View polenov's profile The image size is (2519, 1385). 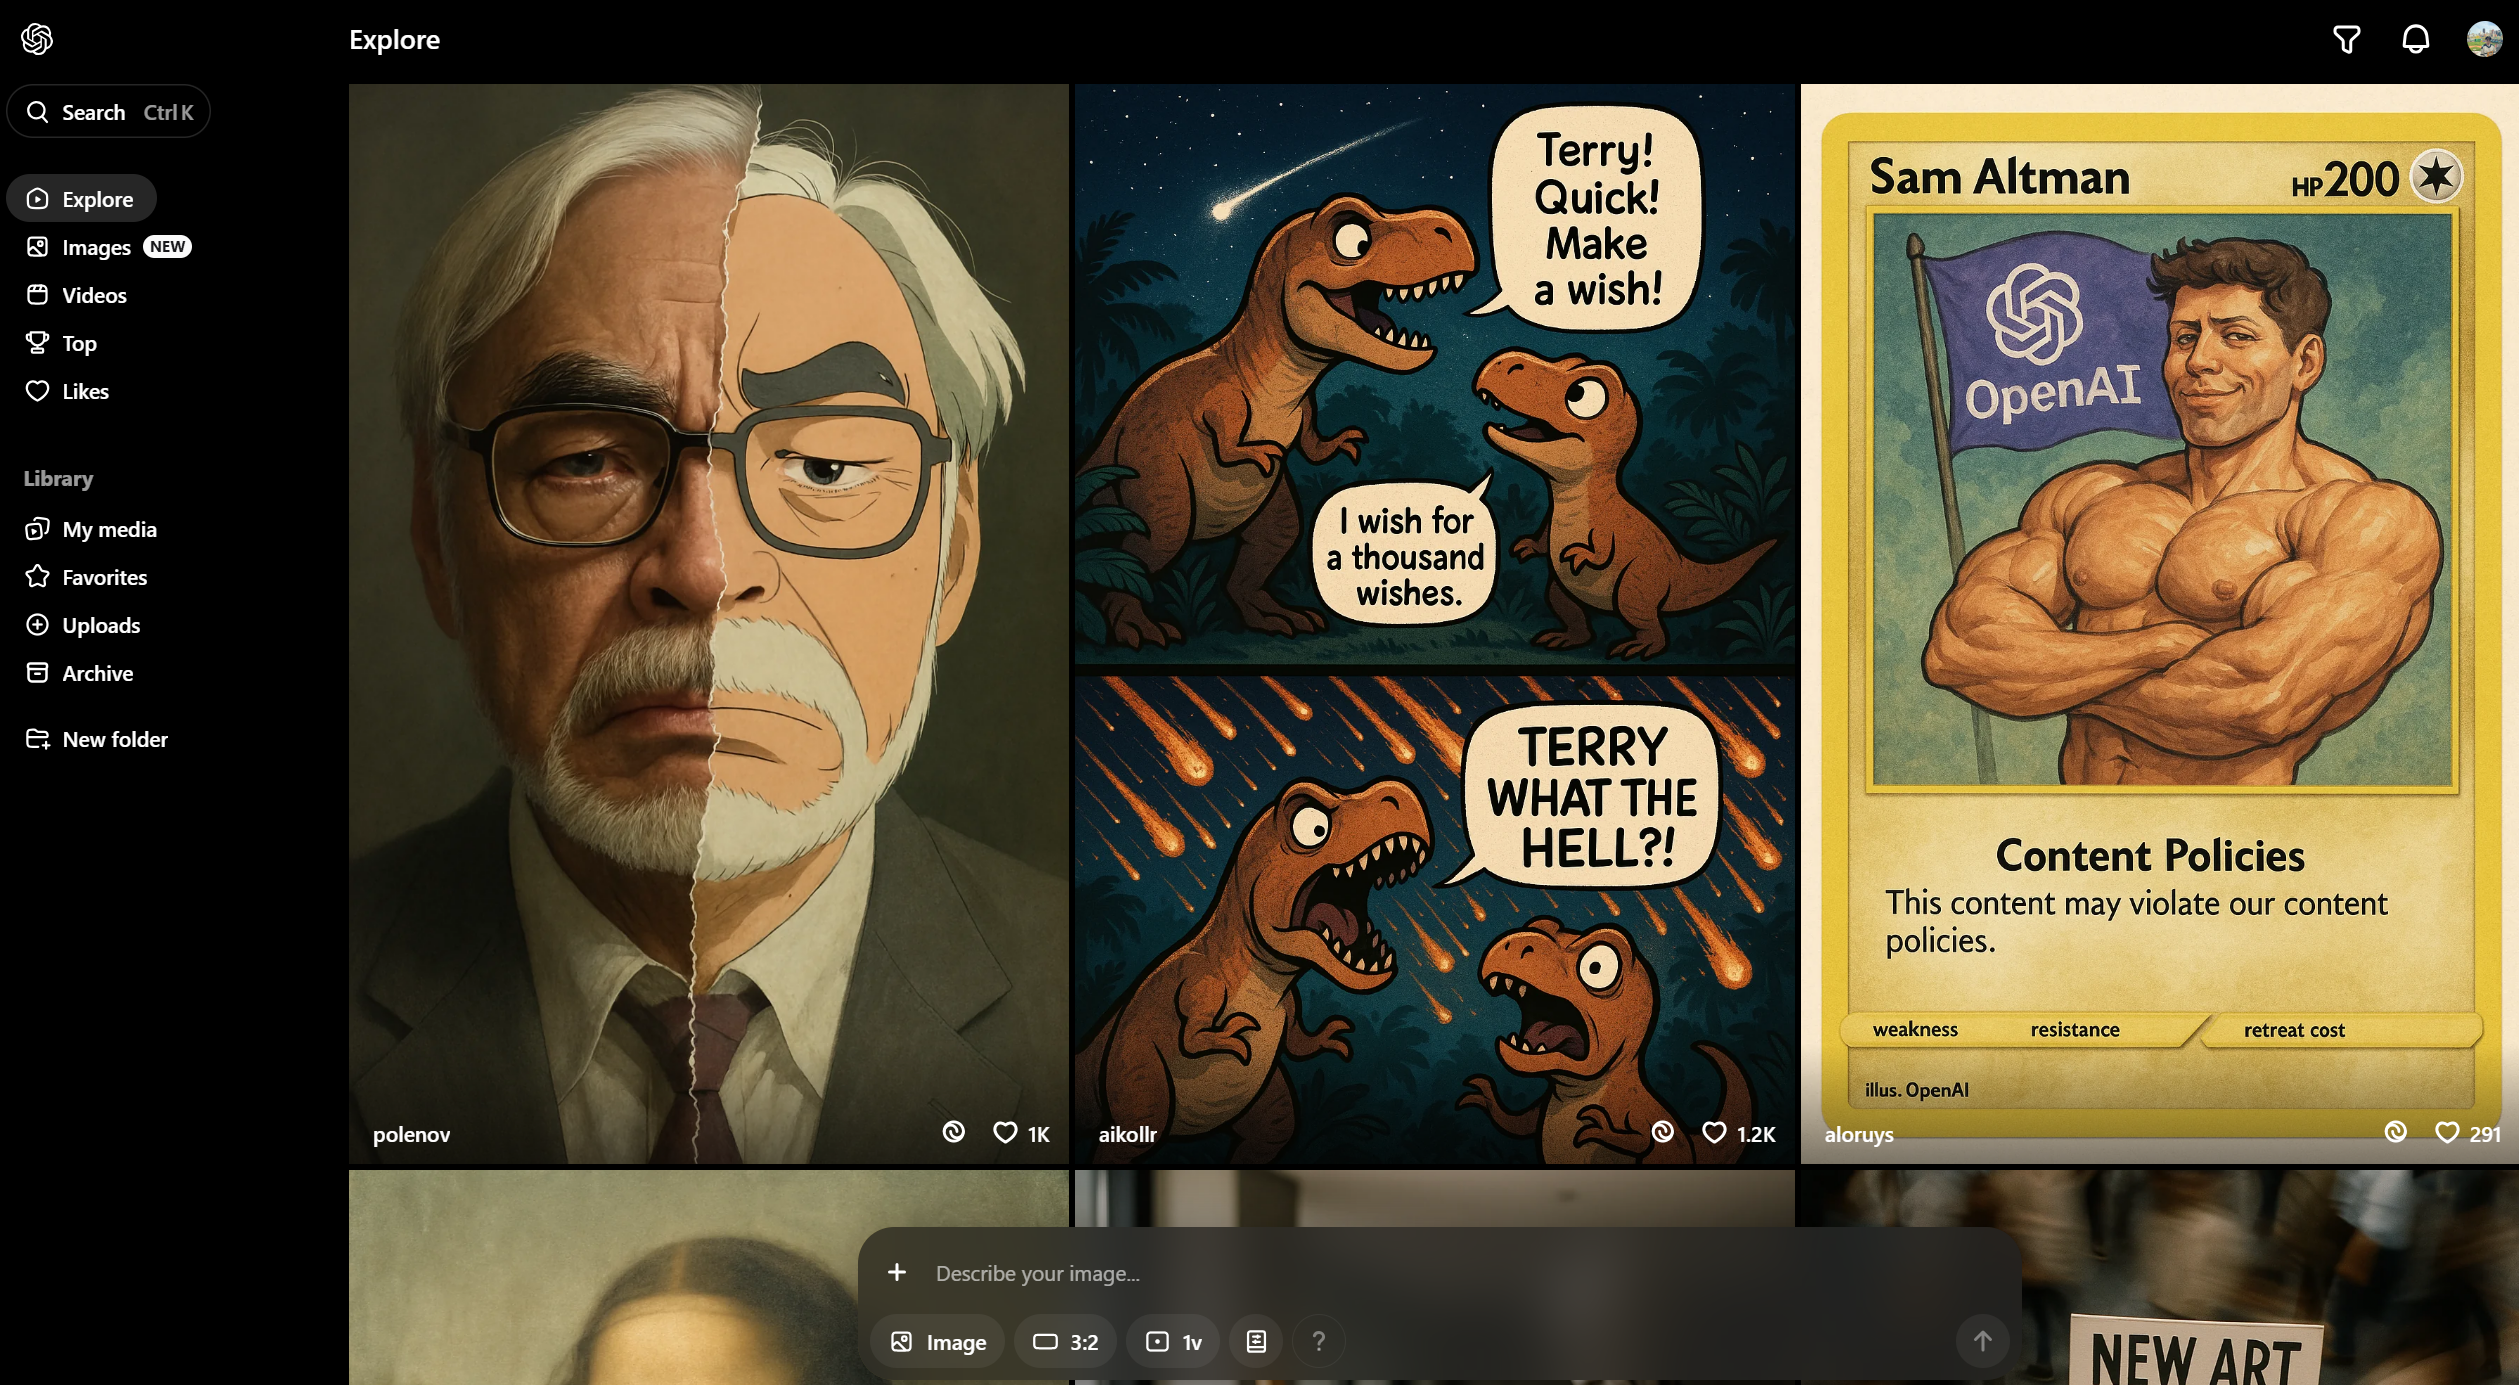tap(411, 1134)
